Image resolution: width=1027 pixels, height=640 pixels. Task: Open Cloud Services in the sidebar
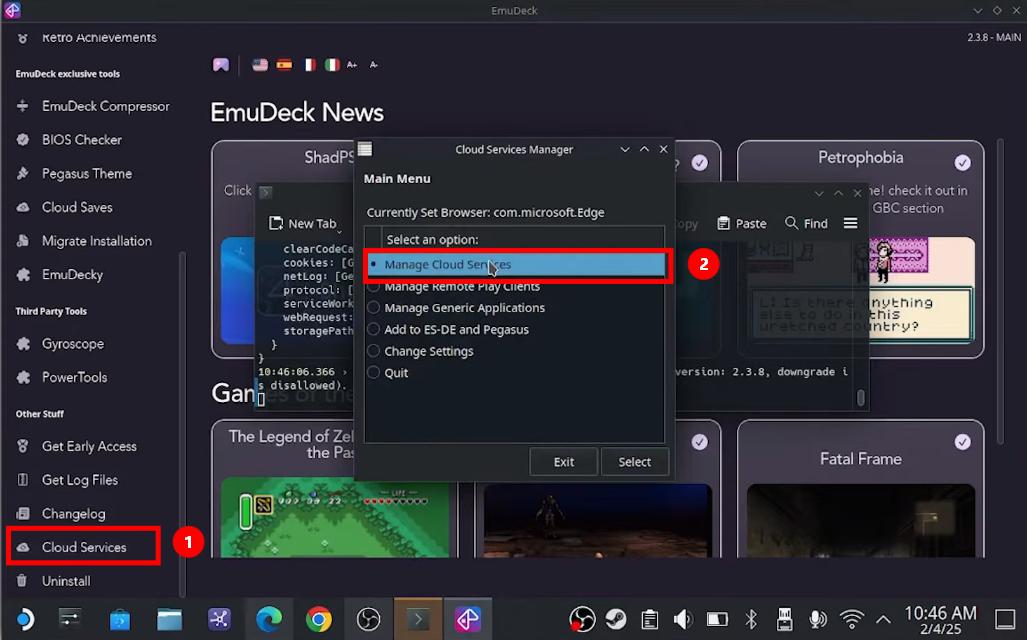point(83,546)
